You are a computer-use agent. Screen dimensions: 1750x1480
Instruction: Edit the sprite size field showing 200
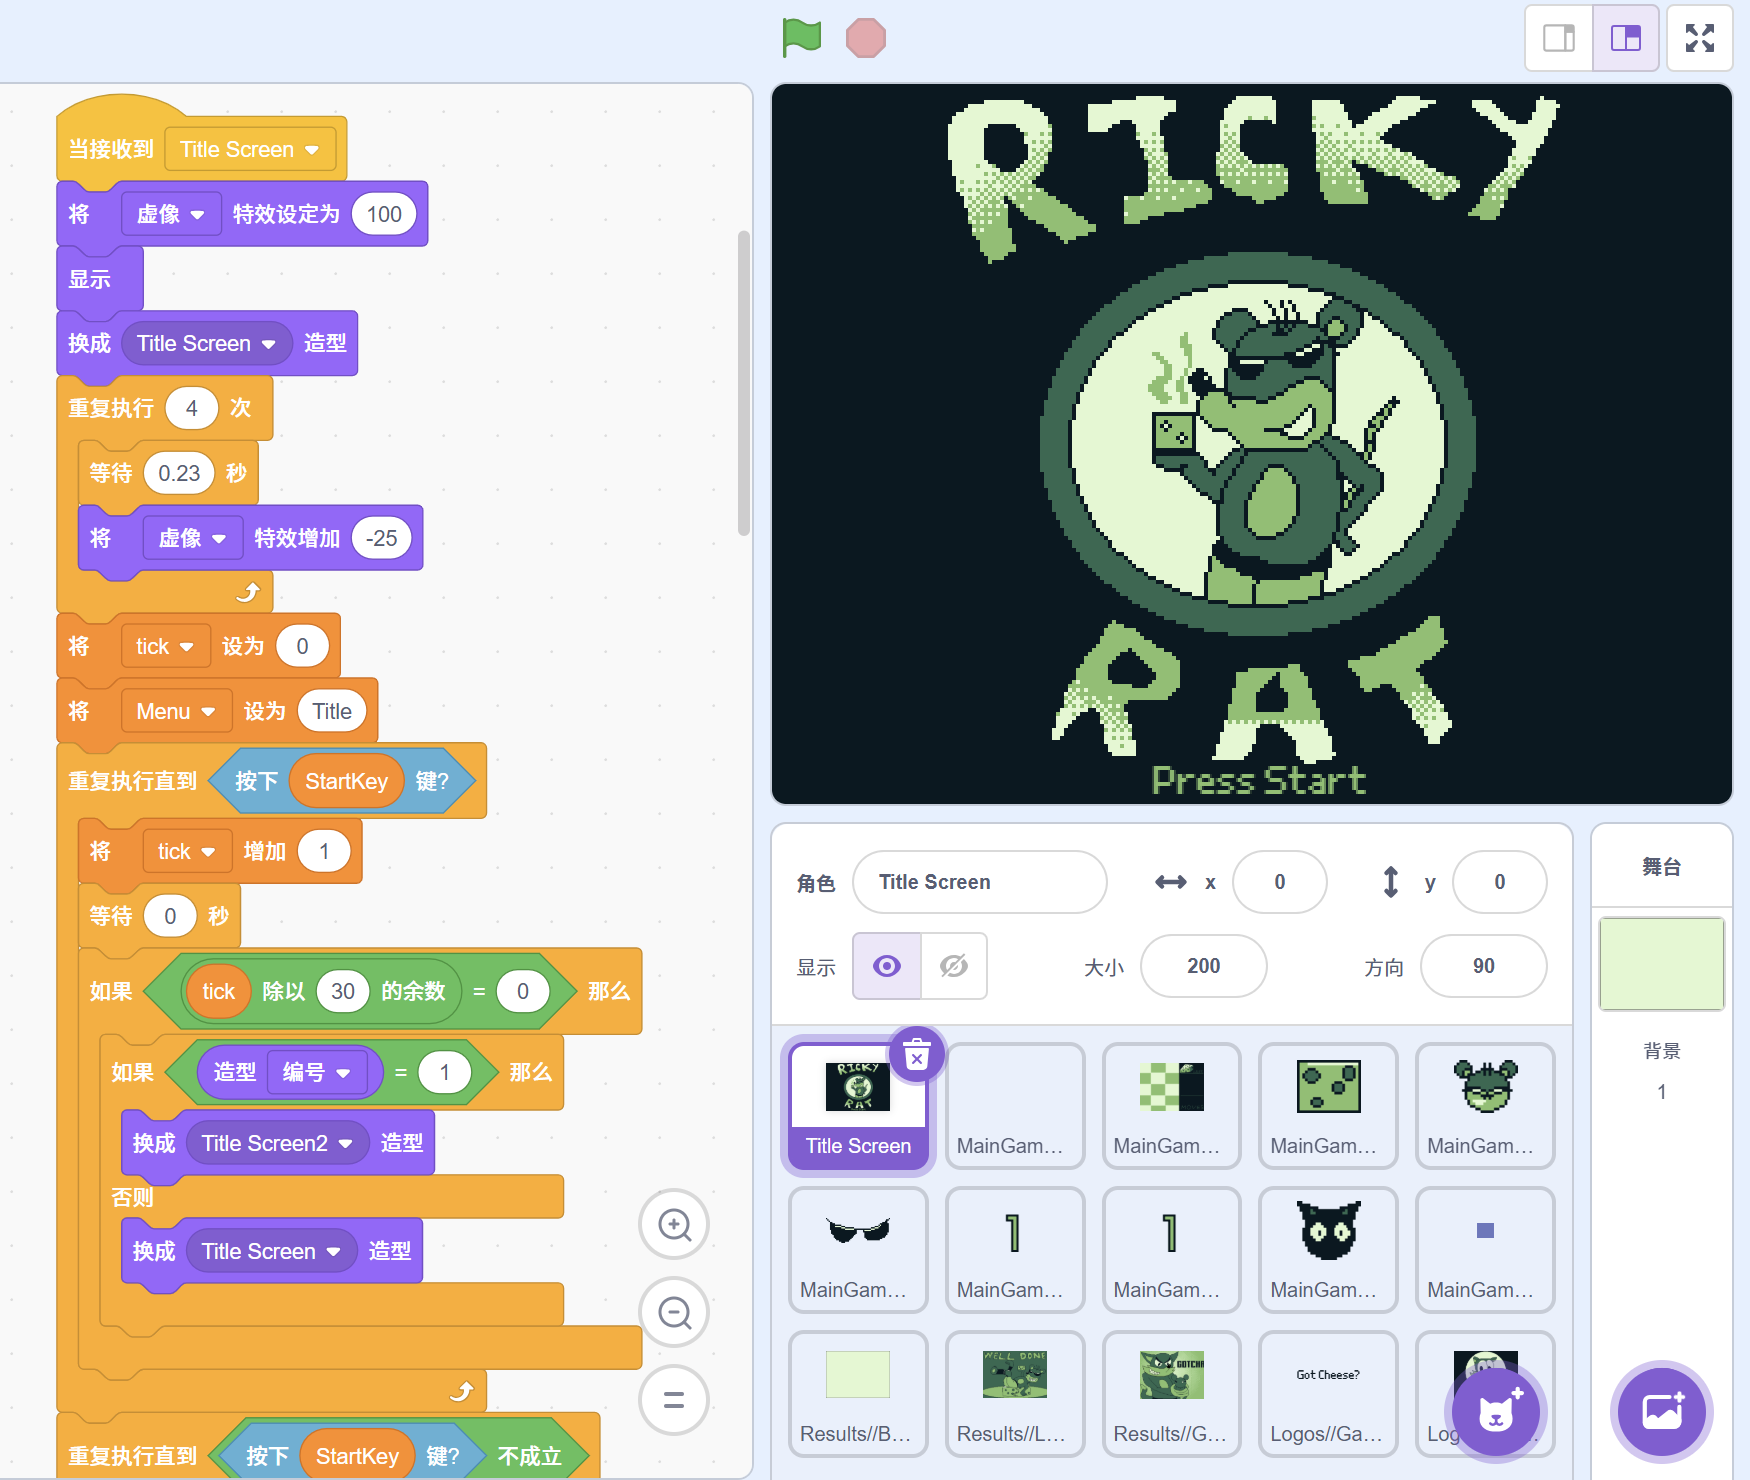(x=1203, y=966)
